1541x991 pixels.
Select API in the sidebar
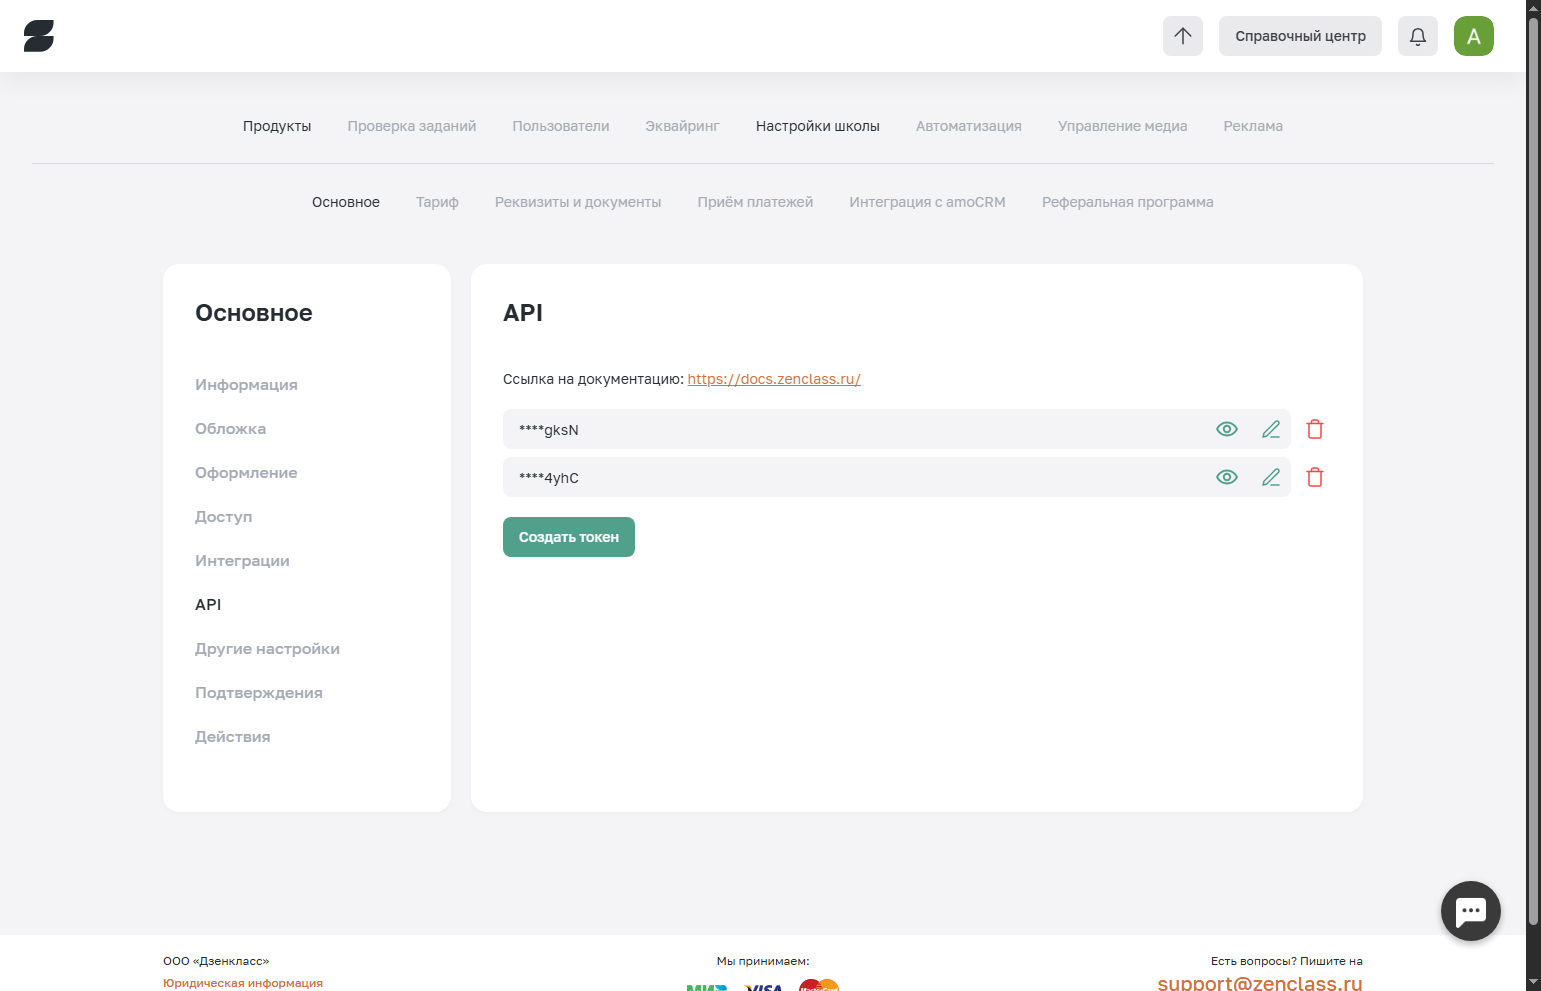click(x=208, y=605)
